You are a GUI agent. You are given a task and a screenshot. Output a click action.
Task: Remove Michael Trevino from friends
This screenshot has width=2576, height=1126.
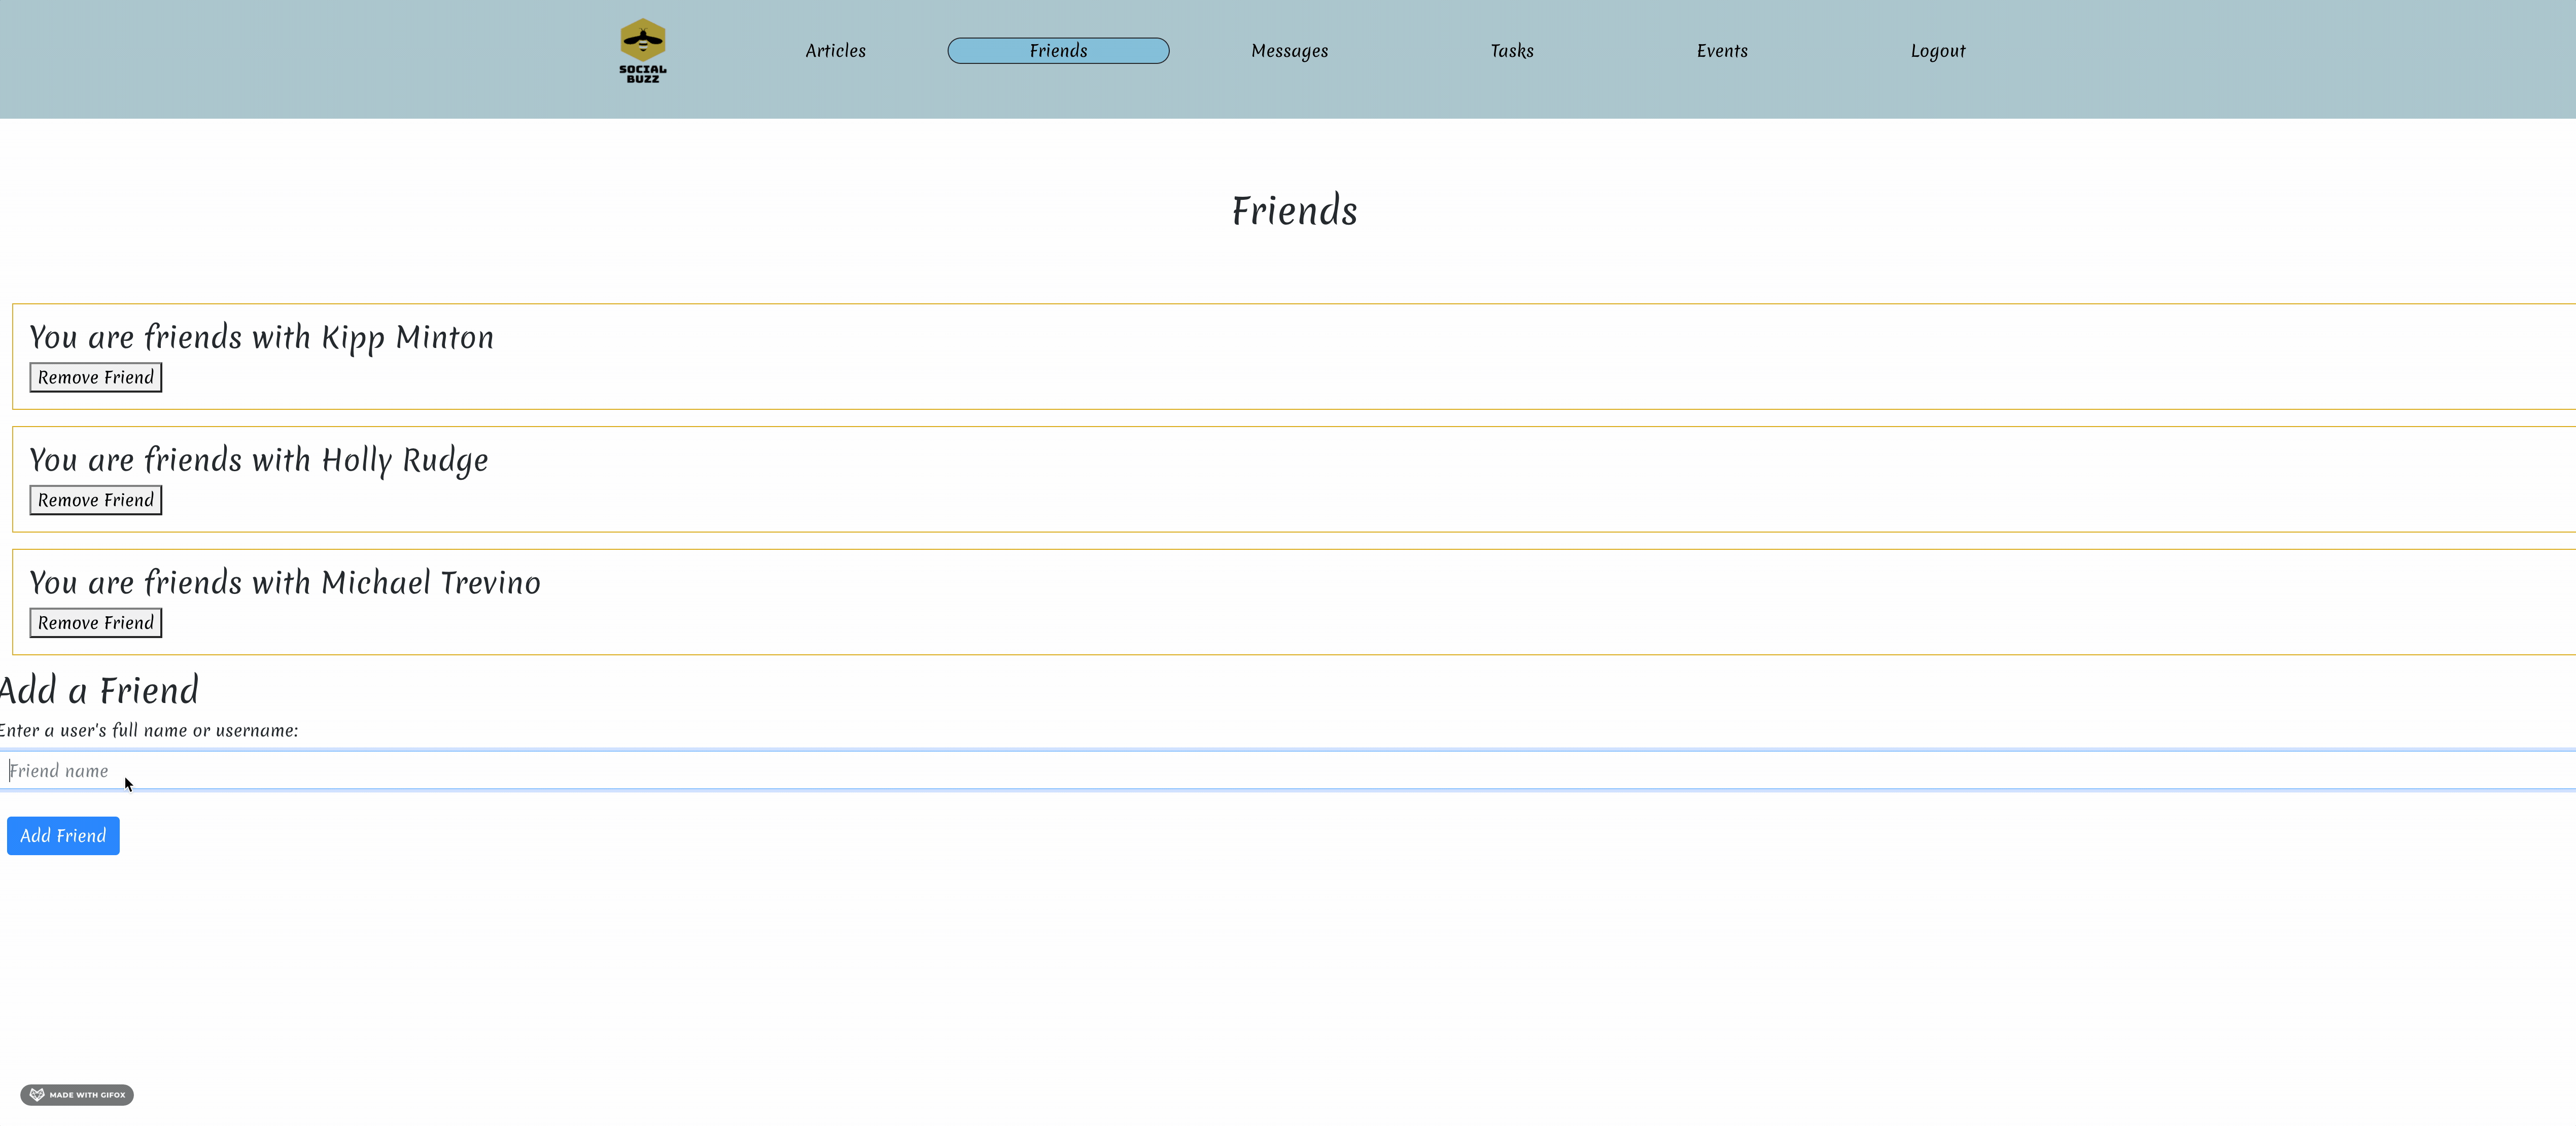pos(95,622)
